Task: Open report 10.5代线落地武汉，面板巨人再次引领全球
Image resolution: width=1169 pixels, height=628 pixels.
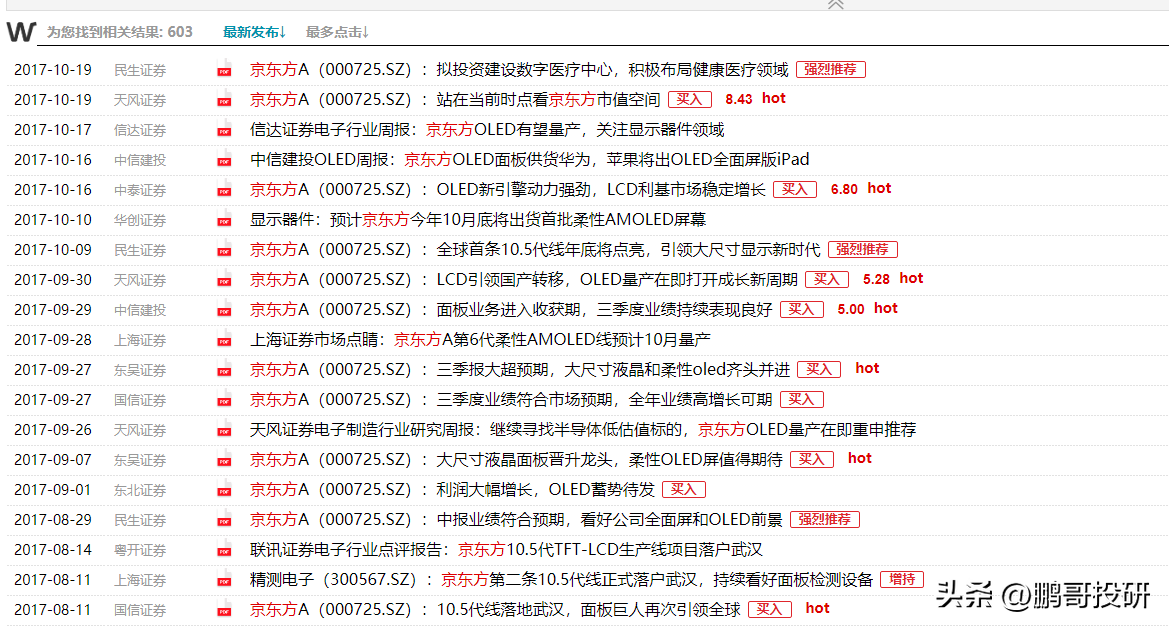Action: click(x=495, y=610)
